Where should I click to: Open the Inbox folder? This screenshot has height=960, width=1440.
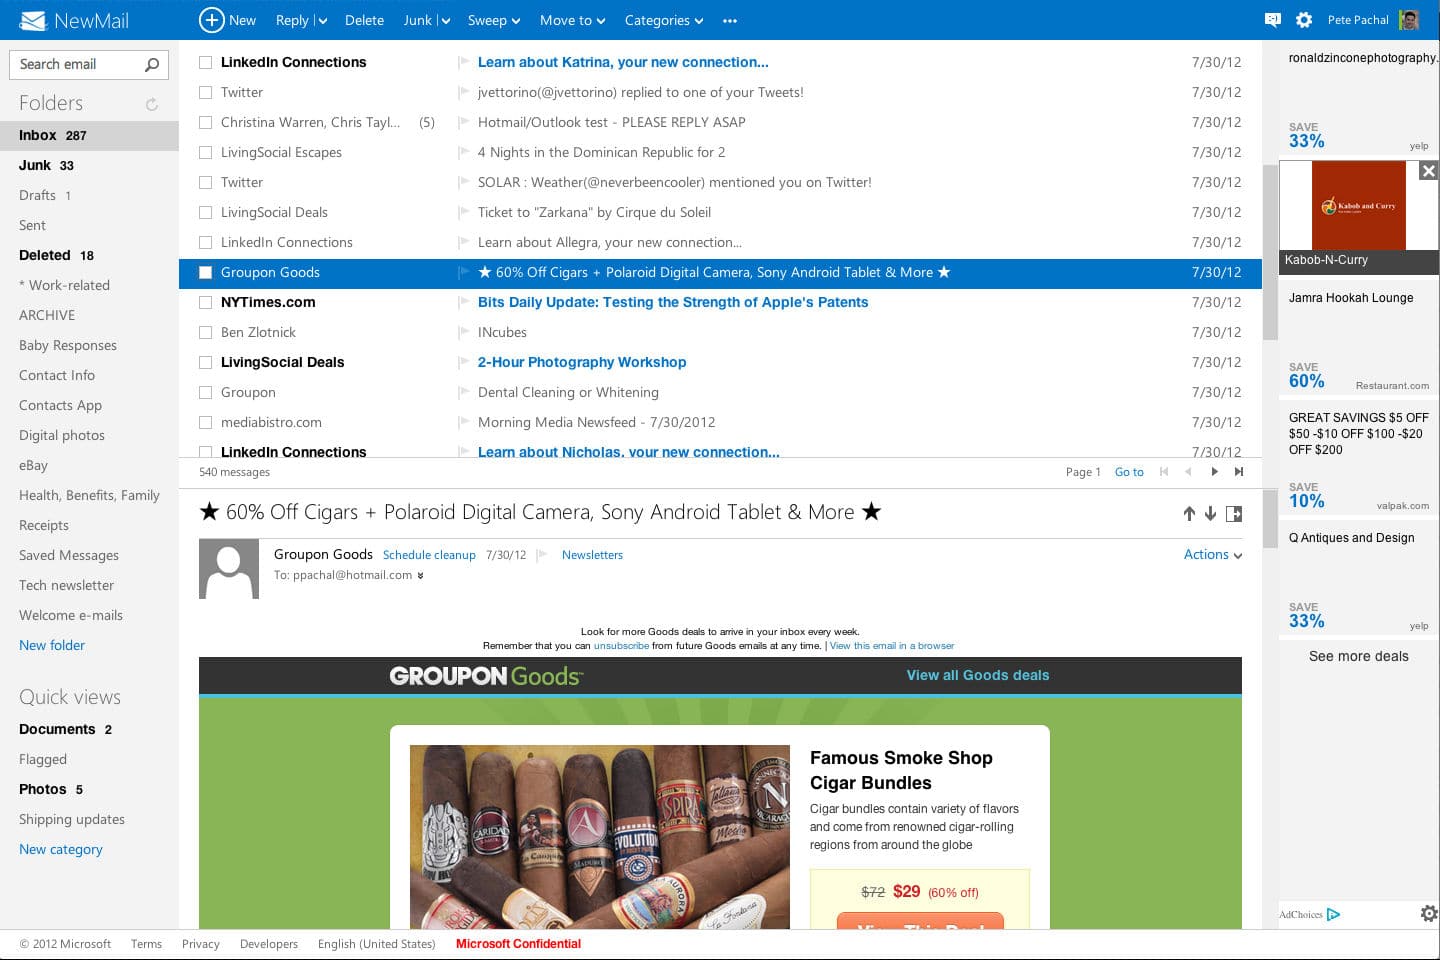point(89,135)
